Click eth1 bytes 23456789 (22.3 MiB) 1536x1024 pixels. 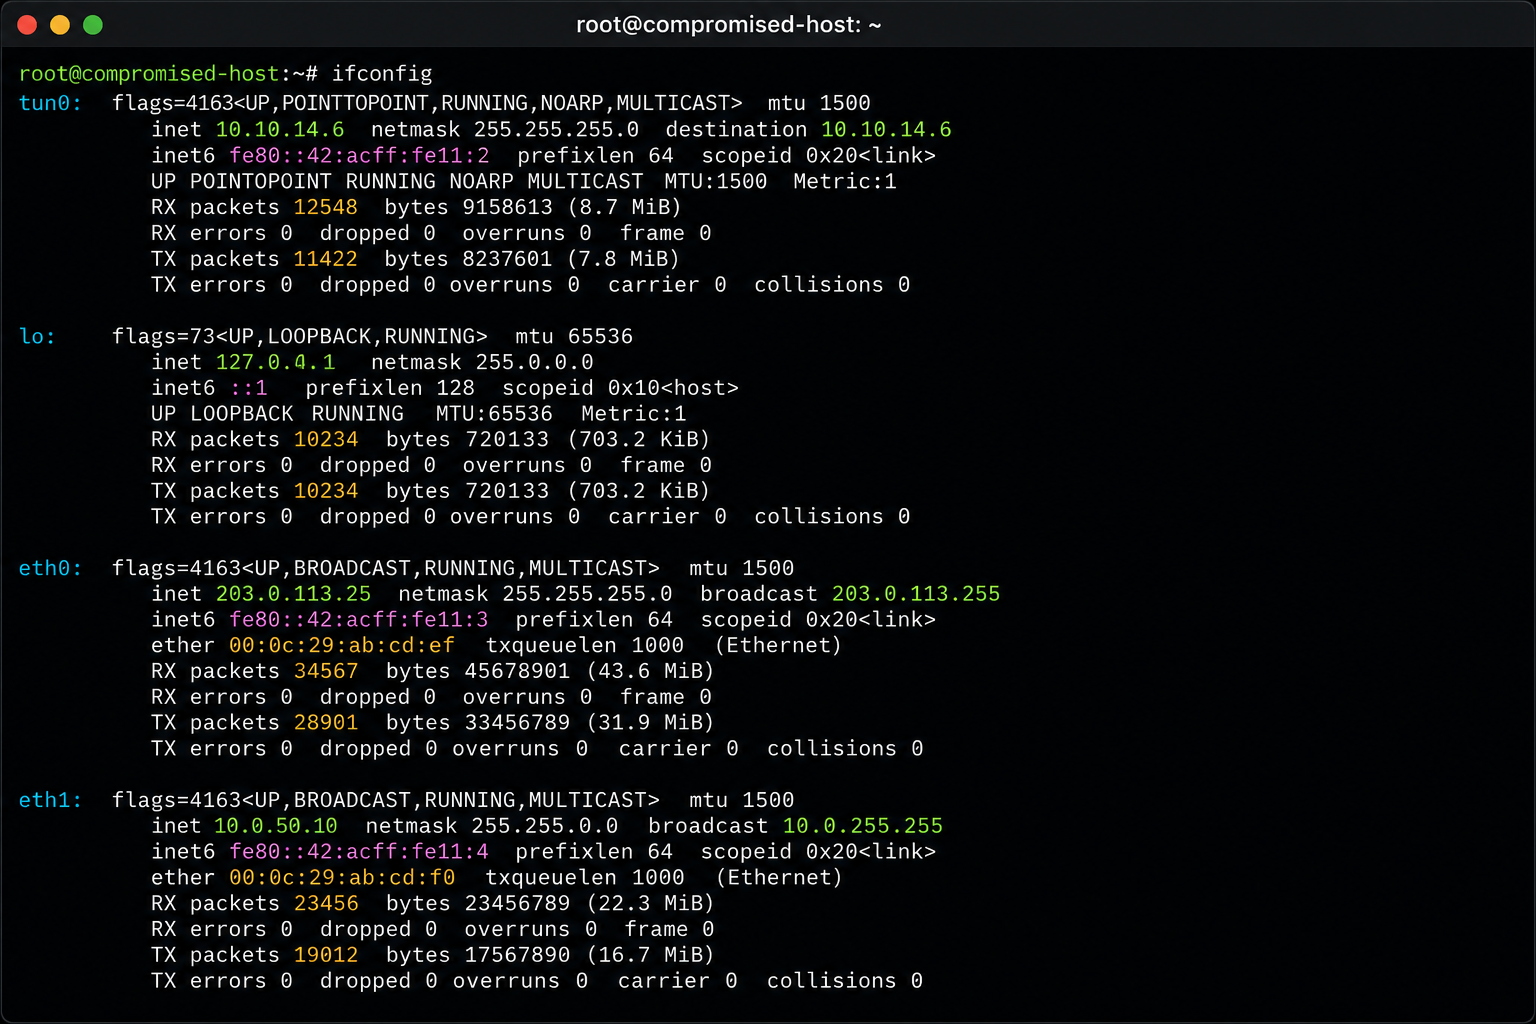coord(550,903)
